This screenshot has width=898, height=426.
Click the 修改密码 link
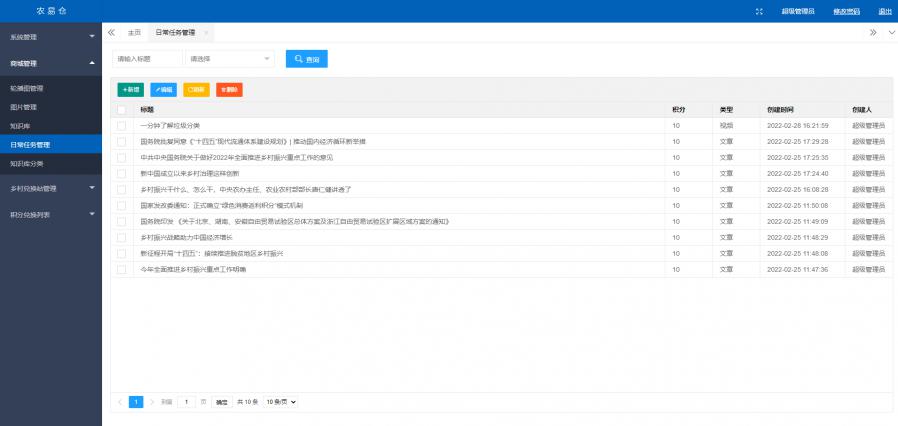(x=846, y=11)
